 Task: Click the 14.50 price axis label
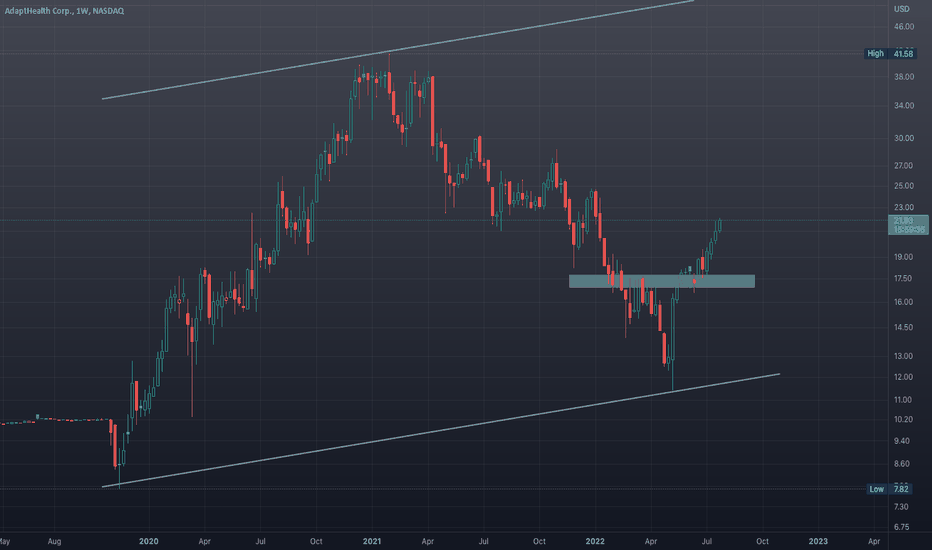(903, 327)
